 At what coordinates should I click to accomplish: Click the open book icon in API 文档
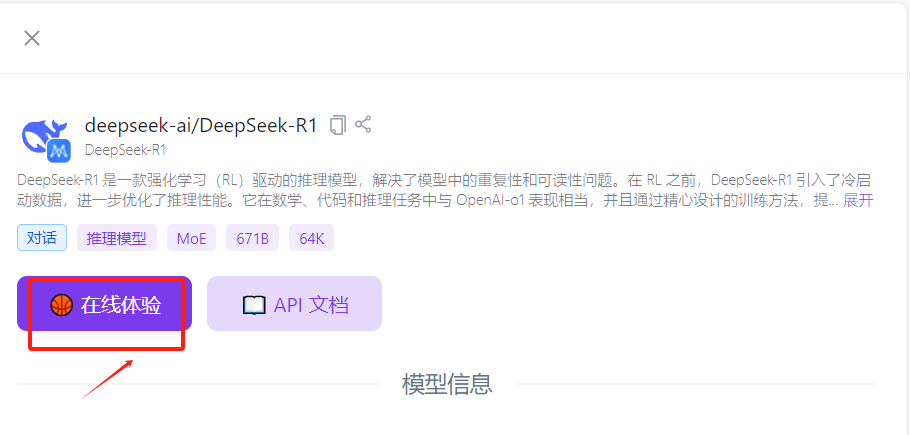coord(254,305)
